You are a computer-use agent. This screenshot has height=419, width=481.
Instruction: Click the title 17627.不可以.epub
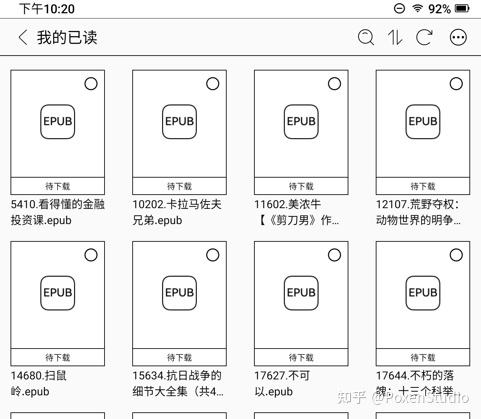tap(282, 384)
